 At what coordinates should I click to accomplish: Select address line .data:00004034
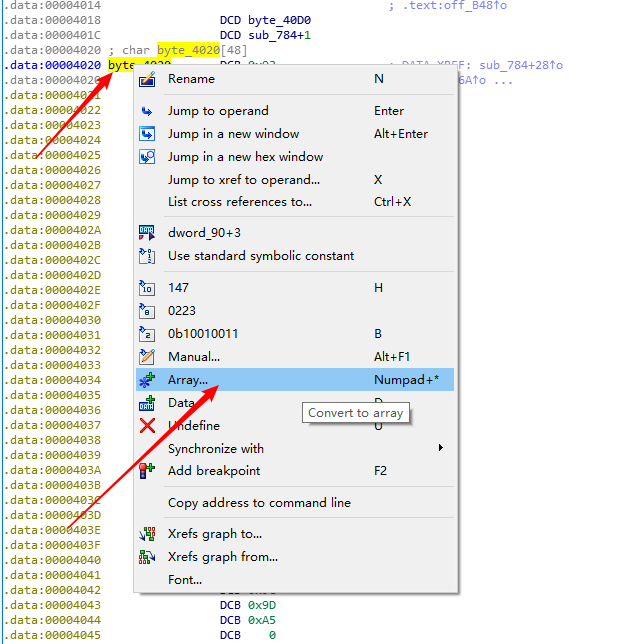(53, 380)
